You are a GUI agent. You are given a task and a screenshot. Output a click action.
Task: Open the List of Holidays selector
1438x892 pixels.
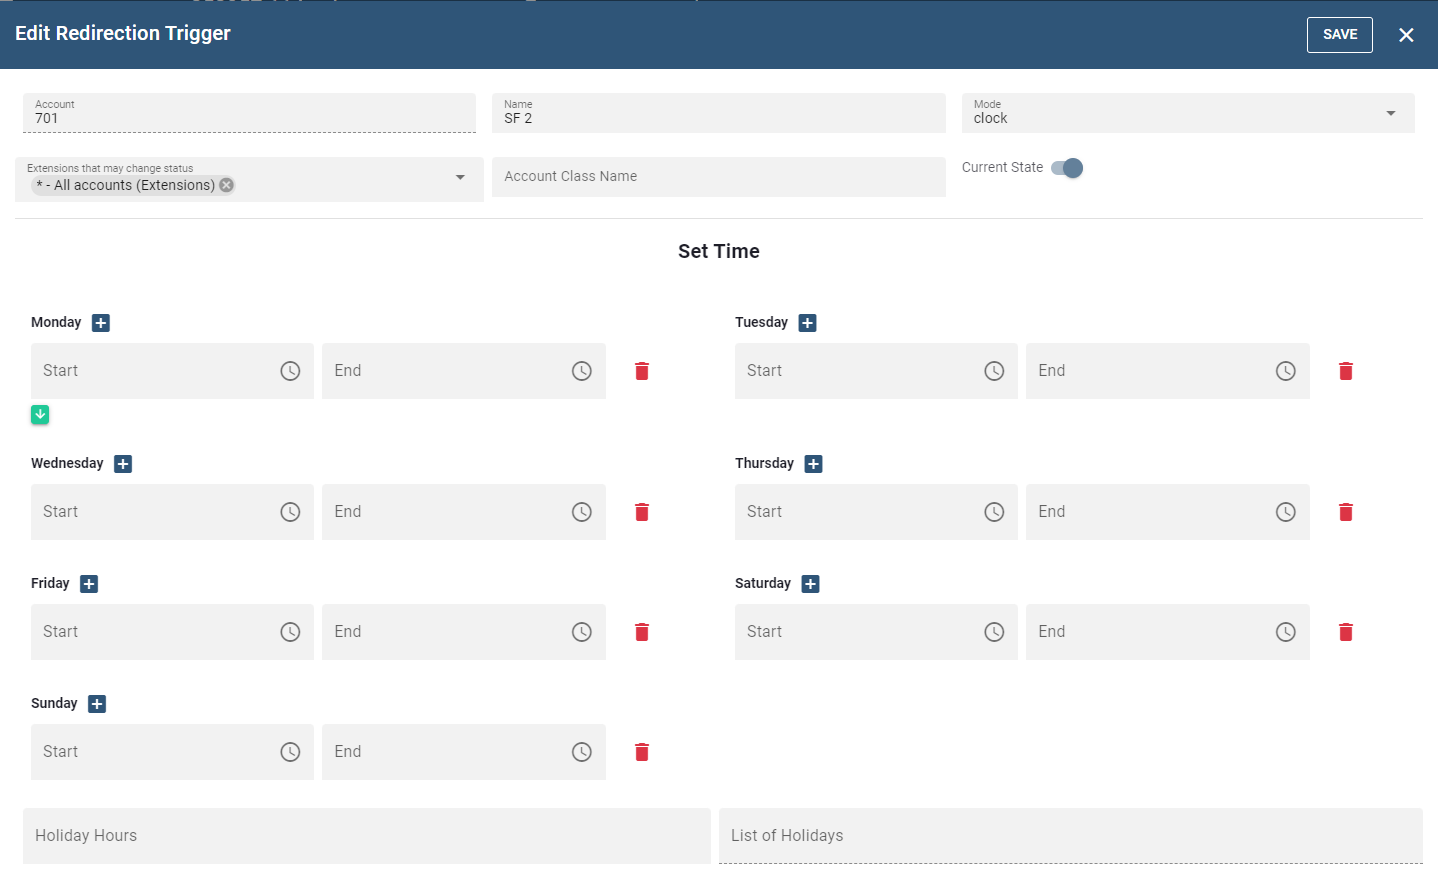point(1070,836)
